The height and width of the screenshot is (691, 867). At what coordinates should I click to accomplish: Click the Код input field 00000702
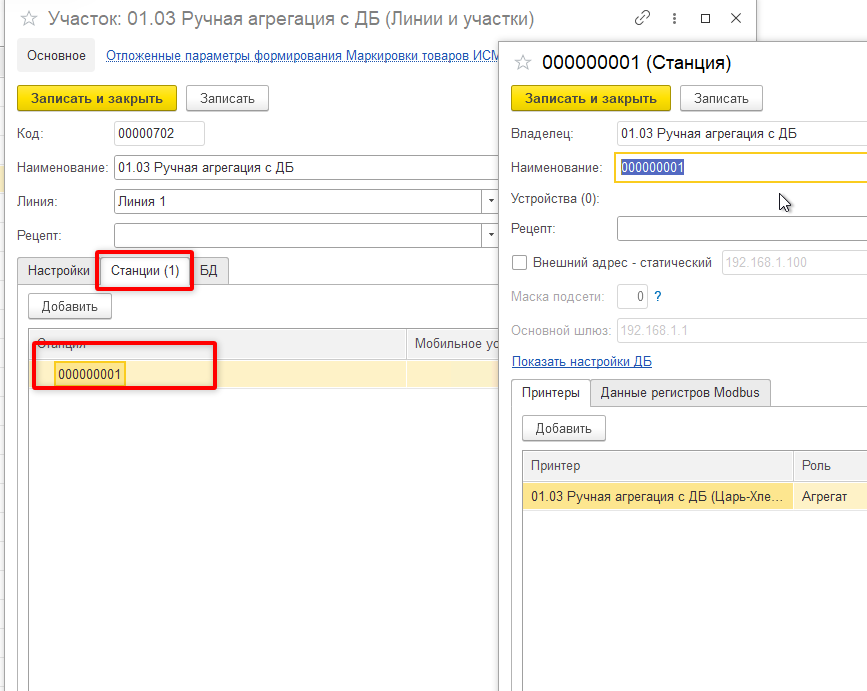[x=159, y=133]
